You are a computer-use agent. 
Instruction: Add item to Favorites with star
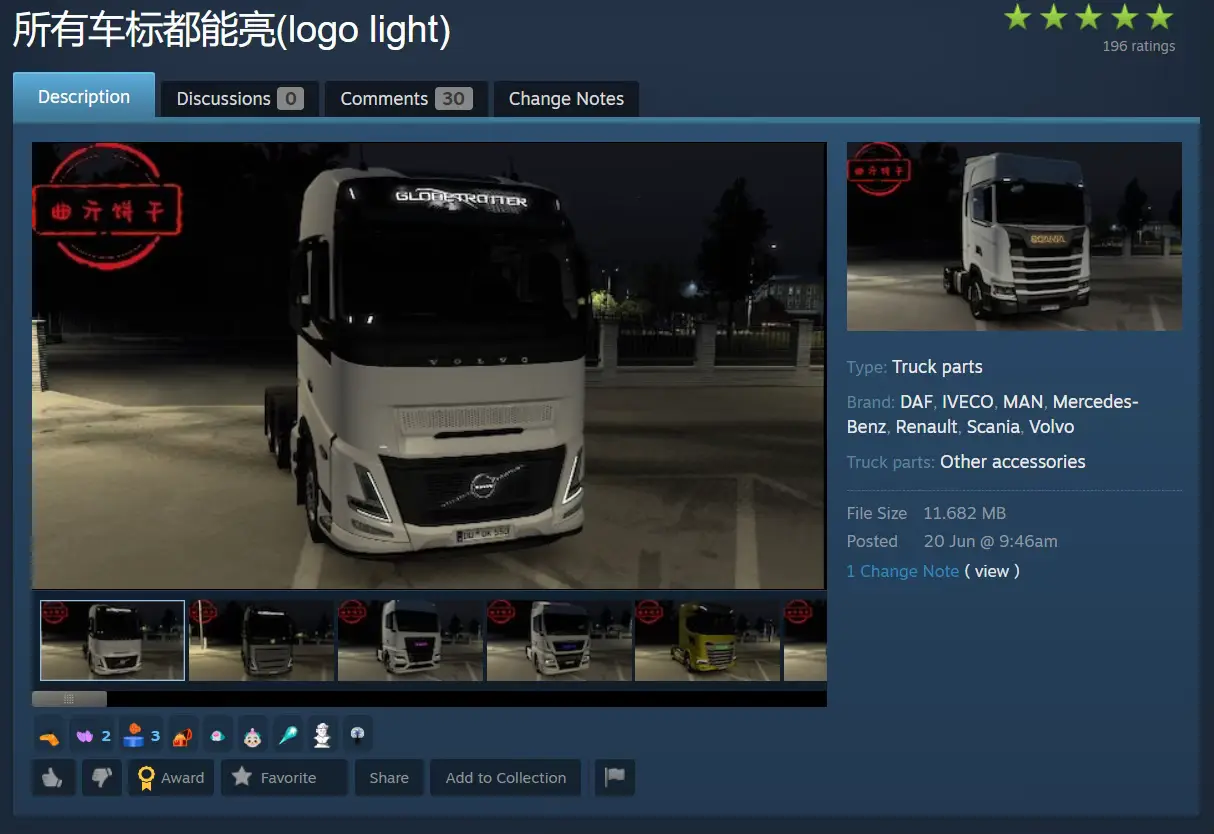pos(284,777)
